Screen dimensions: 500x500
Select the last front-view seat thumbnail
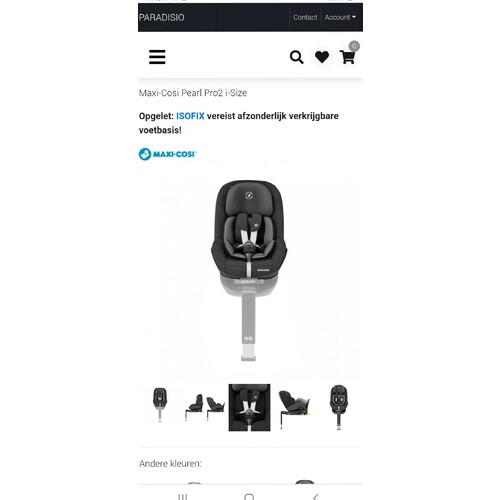(x=339, y=407)
